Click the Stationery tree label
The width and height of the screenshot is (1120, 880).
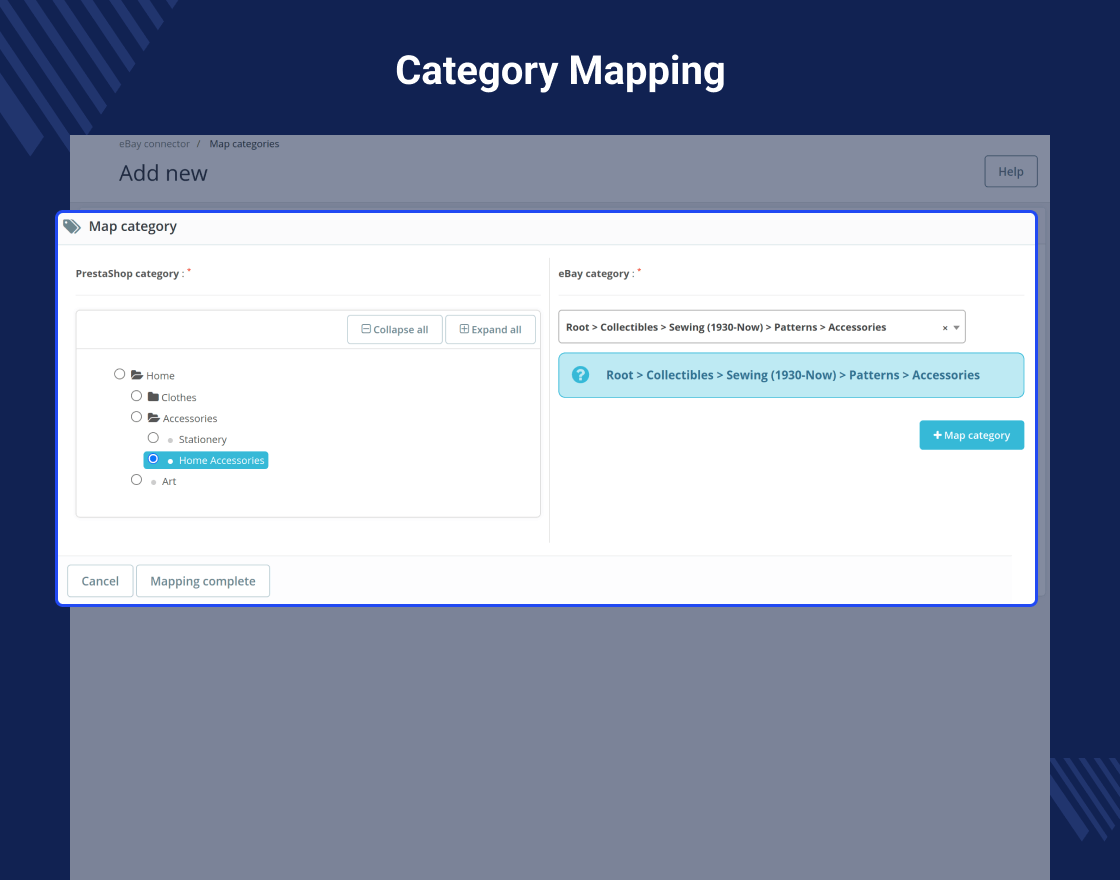pos(203,439)
